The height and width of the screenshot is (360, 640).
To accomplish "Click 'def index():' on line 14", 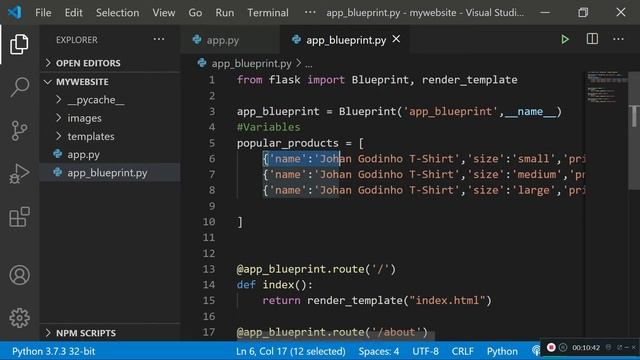I will click(274, 284).
